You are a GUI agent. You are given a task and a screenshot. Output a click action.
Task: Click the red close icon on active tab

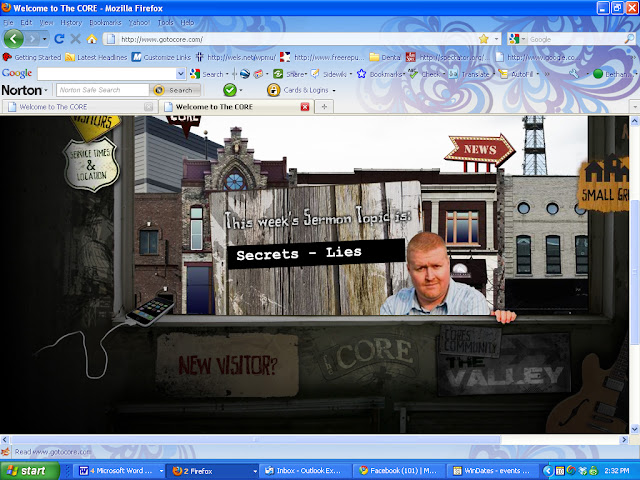304,107
